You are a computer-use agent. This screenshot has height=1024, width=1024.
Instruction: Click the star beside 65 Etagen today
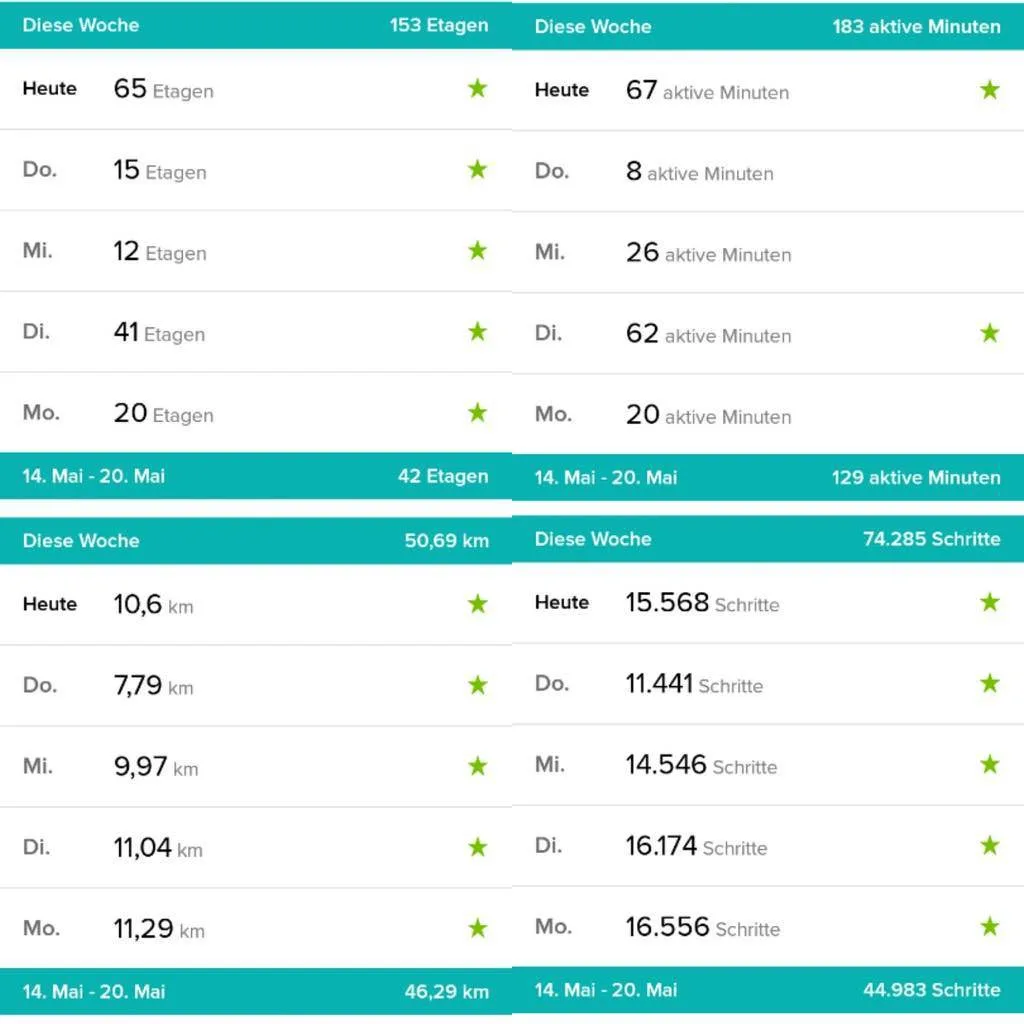click(477, 88)
